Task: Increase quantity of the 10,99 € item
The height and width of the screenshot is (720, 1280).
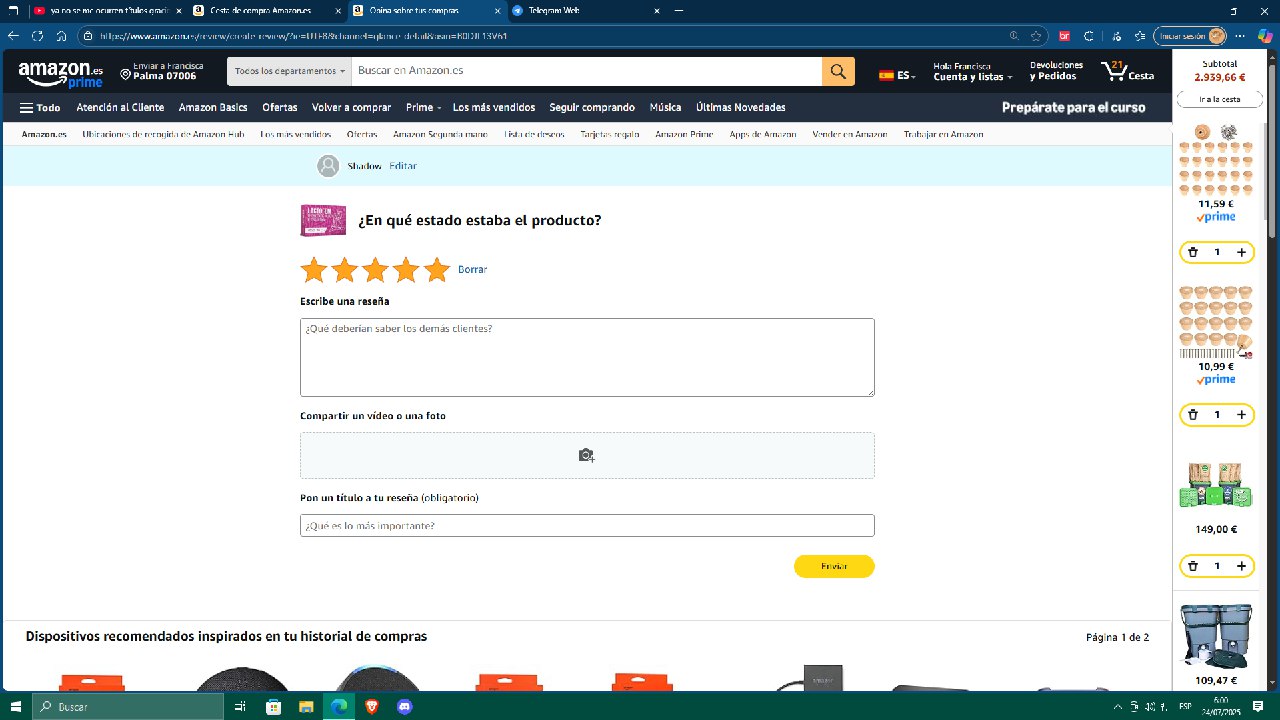Action: coord(1241,414)
